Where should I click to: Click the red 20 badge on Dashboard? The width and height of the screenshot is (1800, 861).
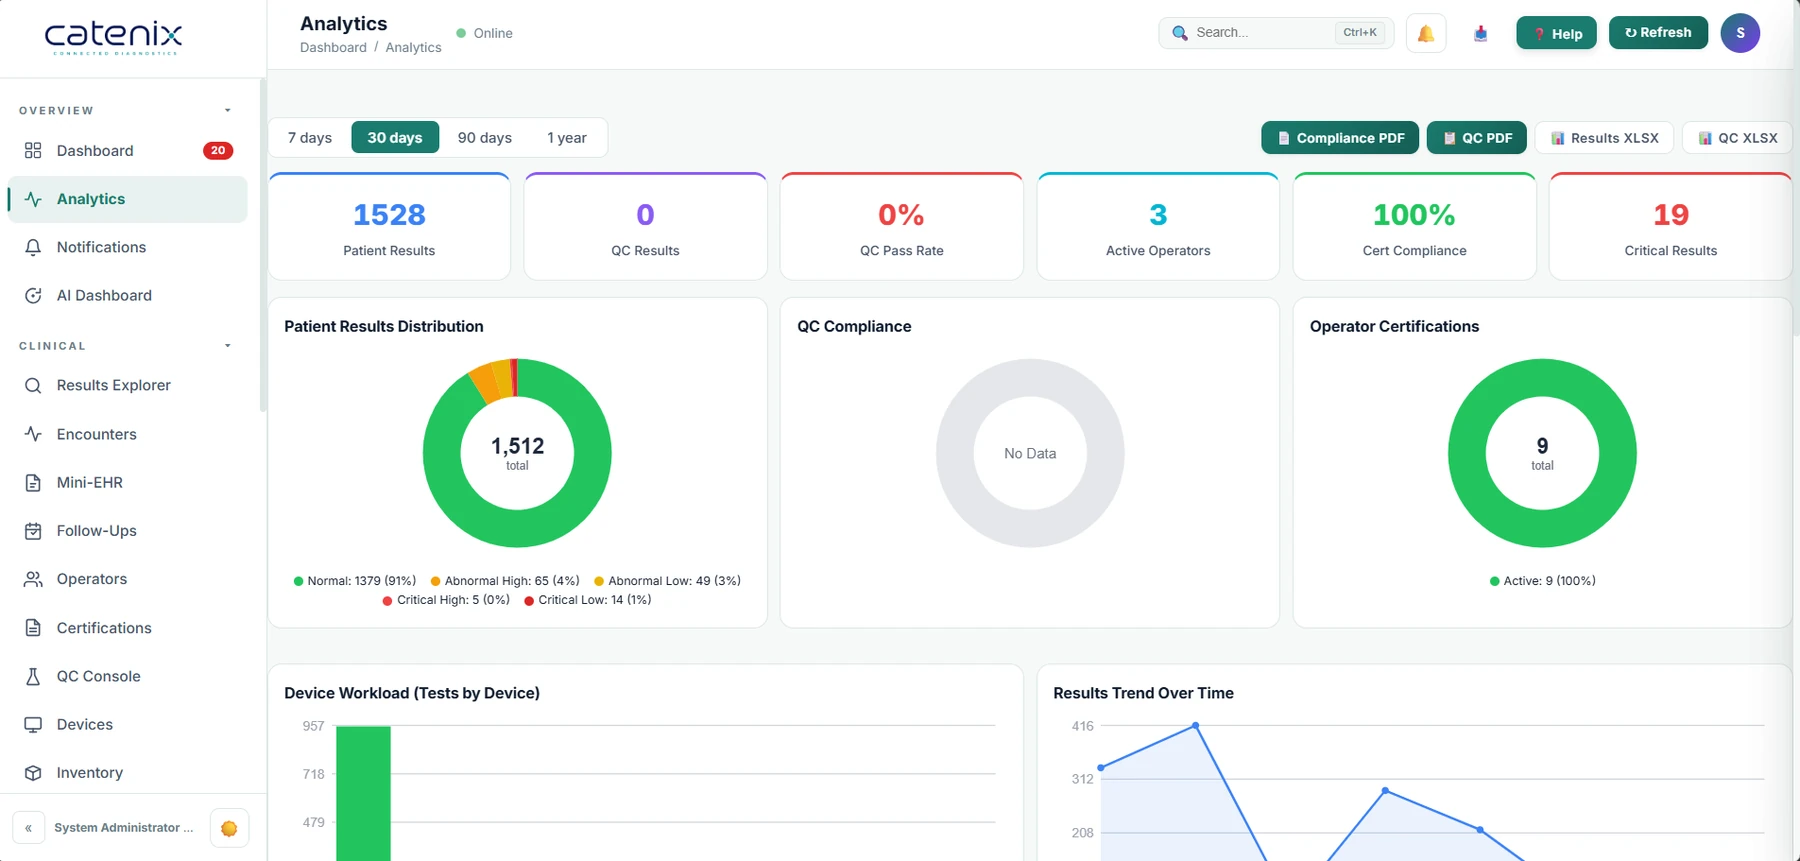point(218,150)
